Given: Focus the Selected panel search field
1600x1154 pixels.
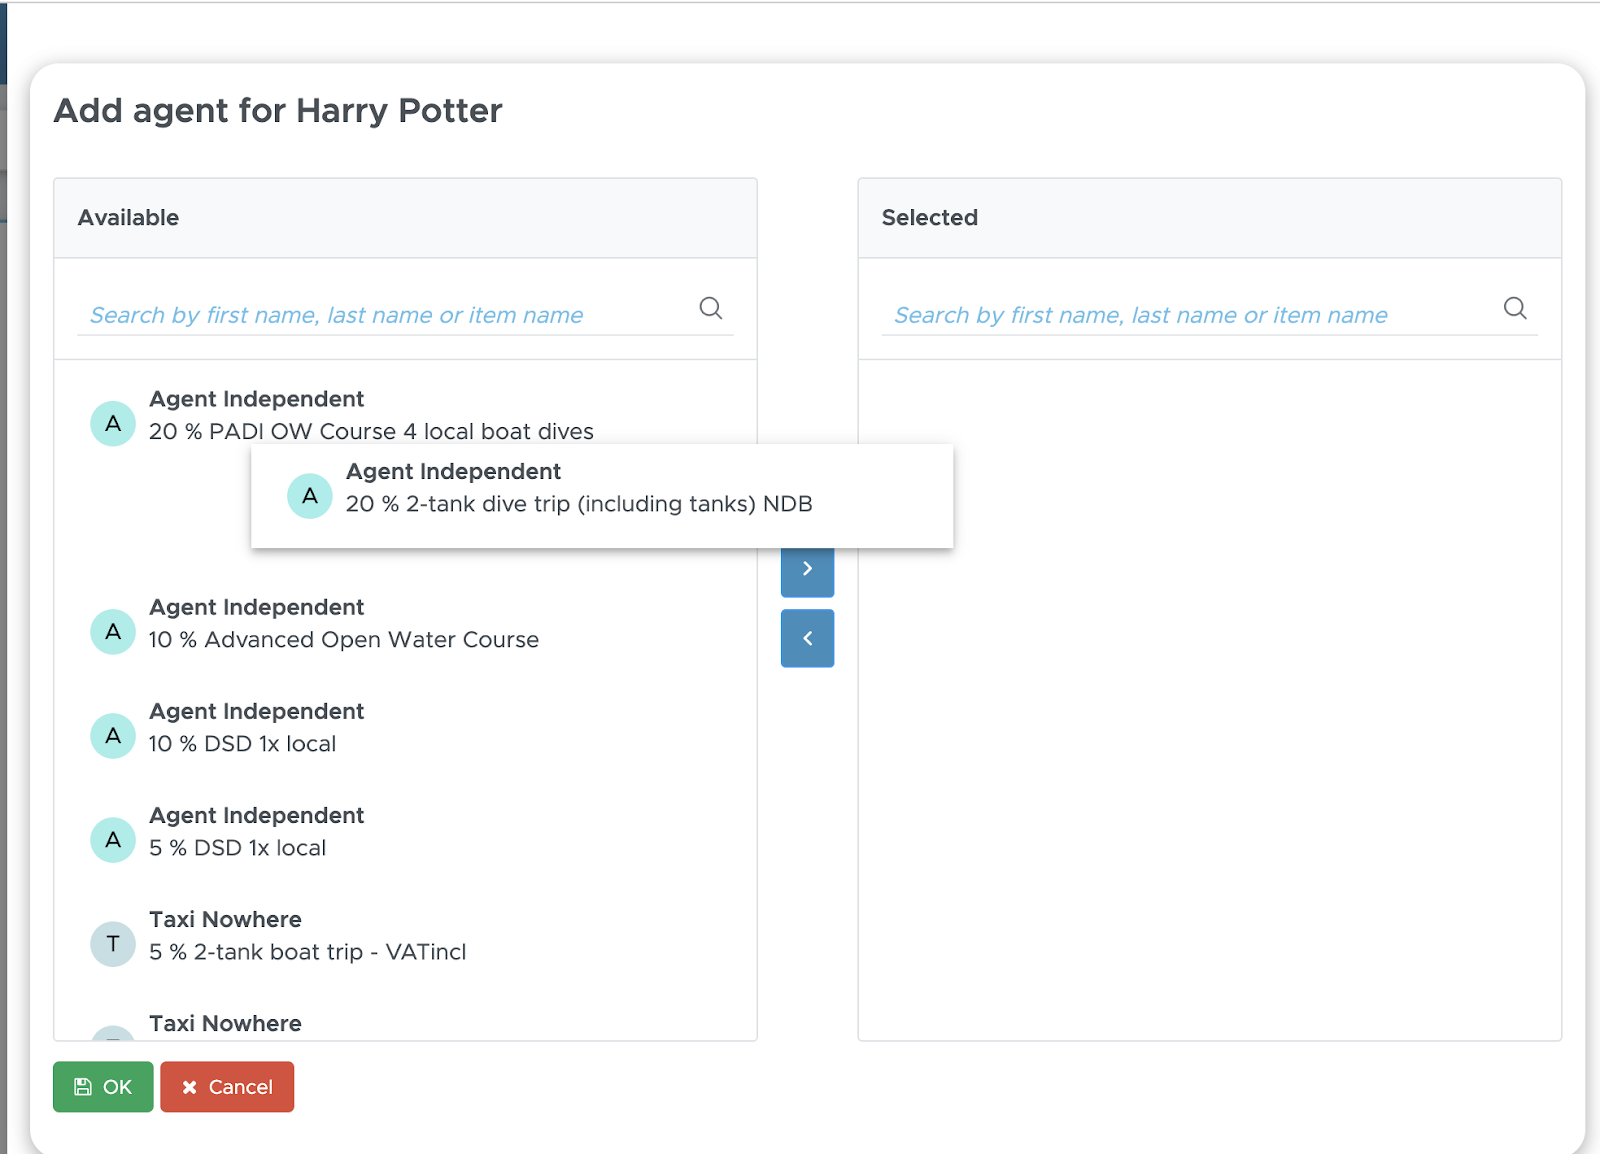Looking at the screenshot, I should coord(1209,315).
